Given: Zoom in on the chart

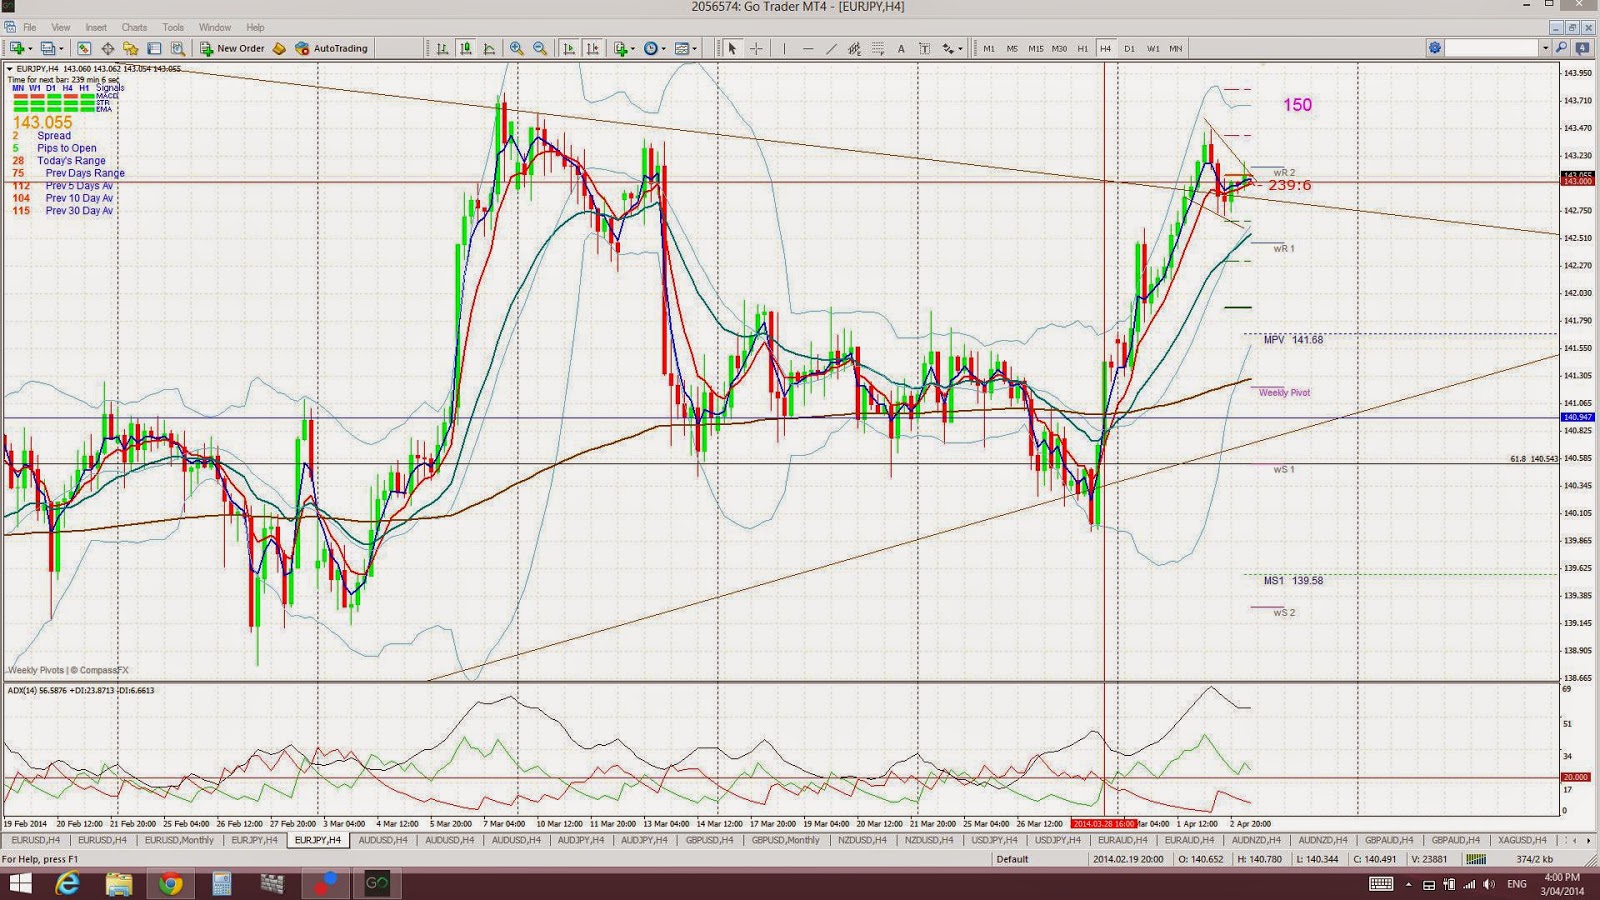Looking at the screenshot, I should (x=517, y=48).
